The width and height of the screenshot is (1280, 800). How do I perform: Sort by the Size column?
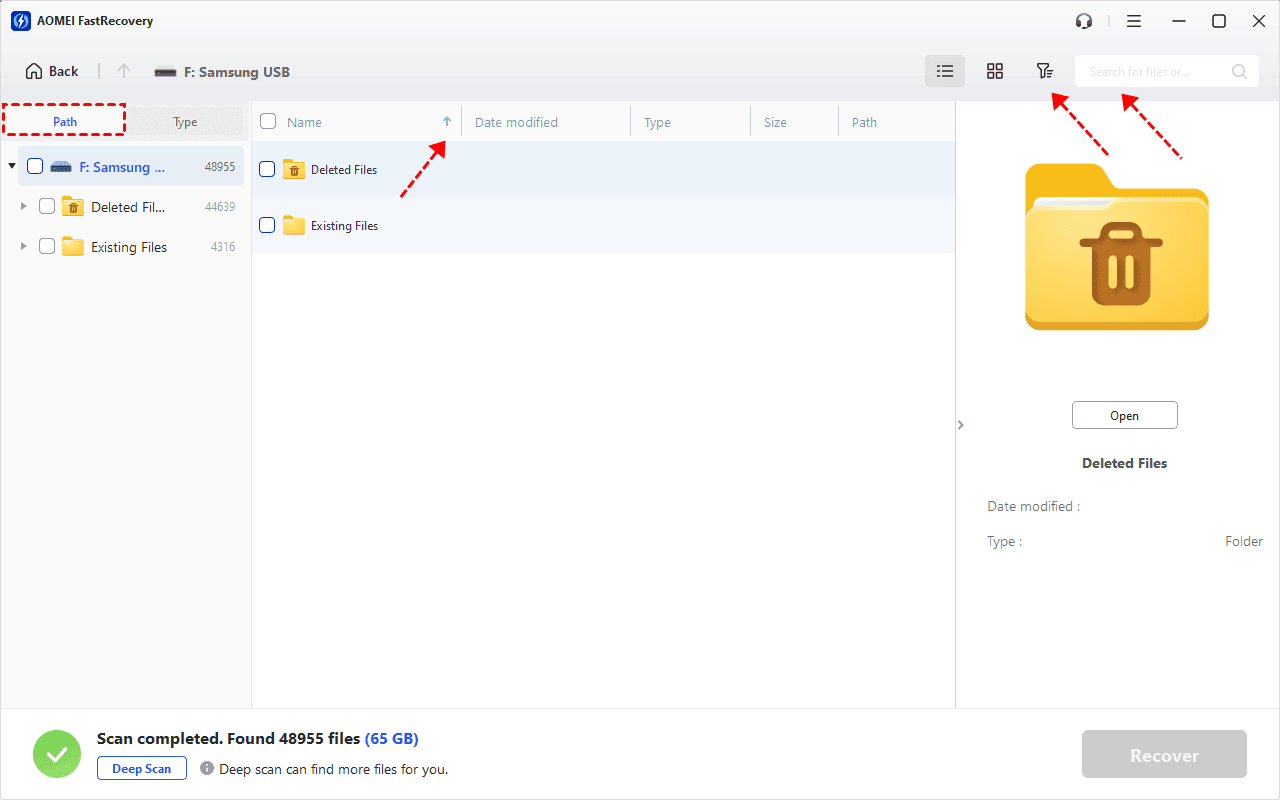pos(775,122)
